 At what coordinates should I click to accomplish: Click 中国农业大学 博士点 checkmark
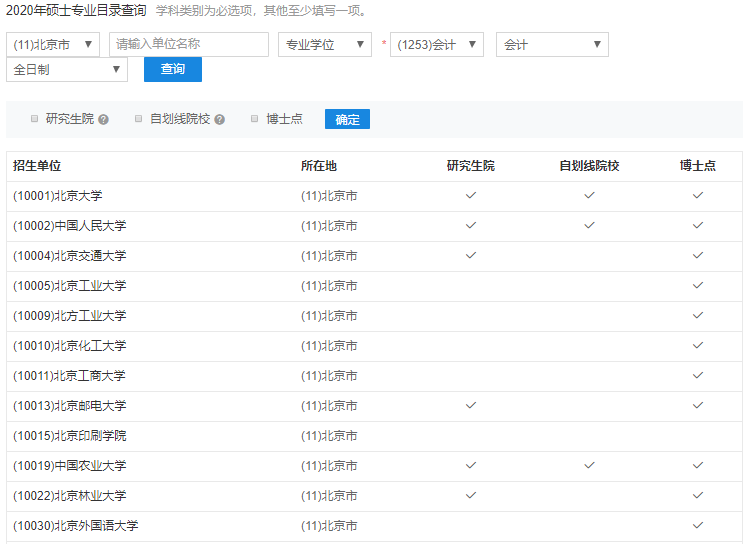698,465
